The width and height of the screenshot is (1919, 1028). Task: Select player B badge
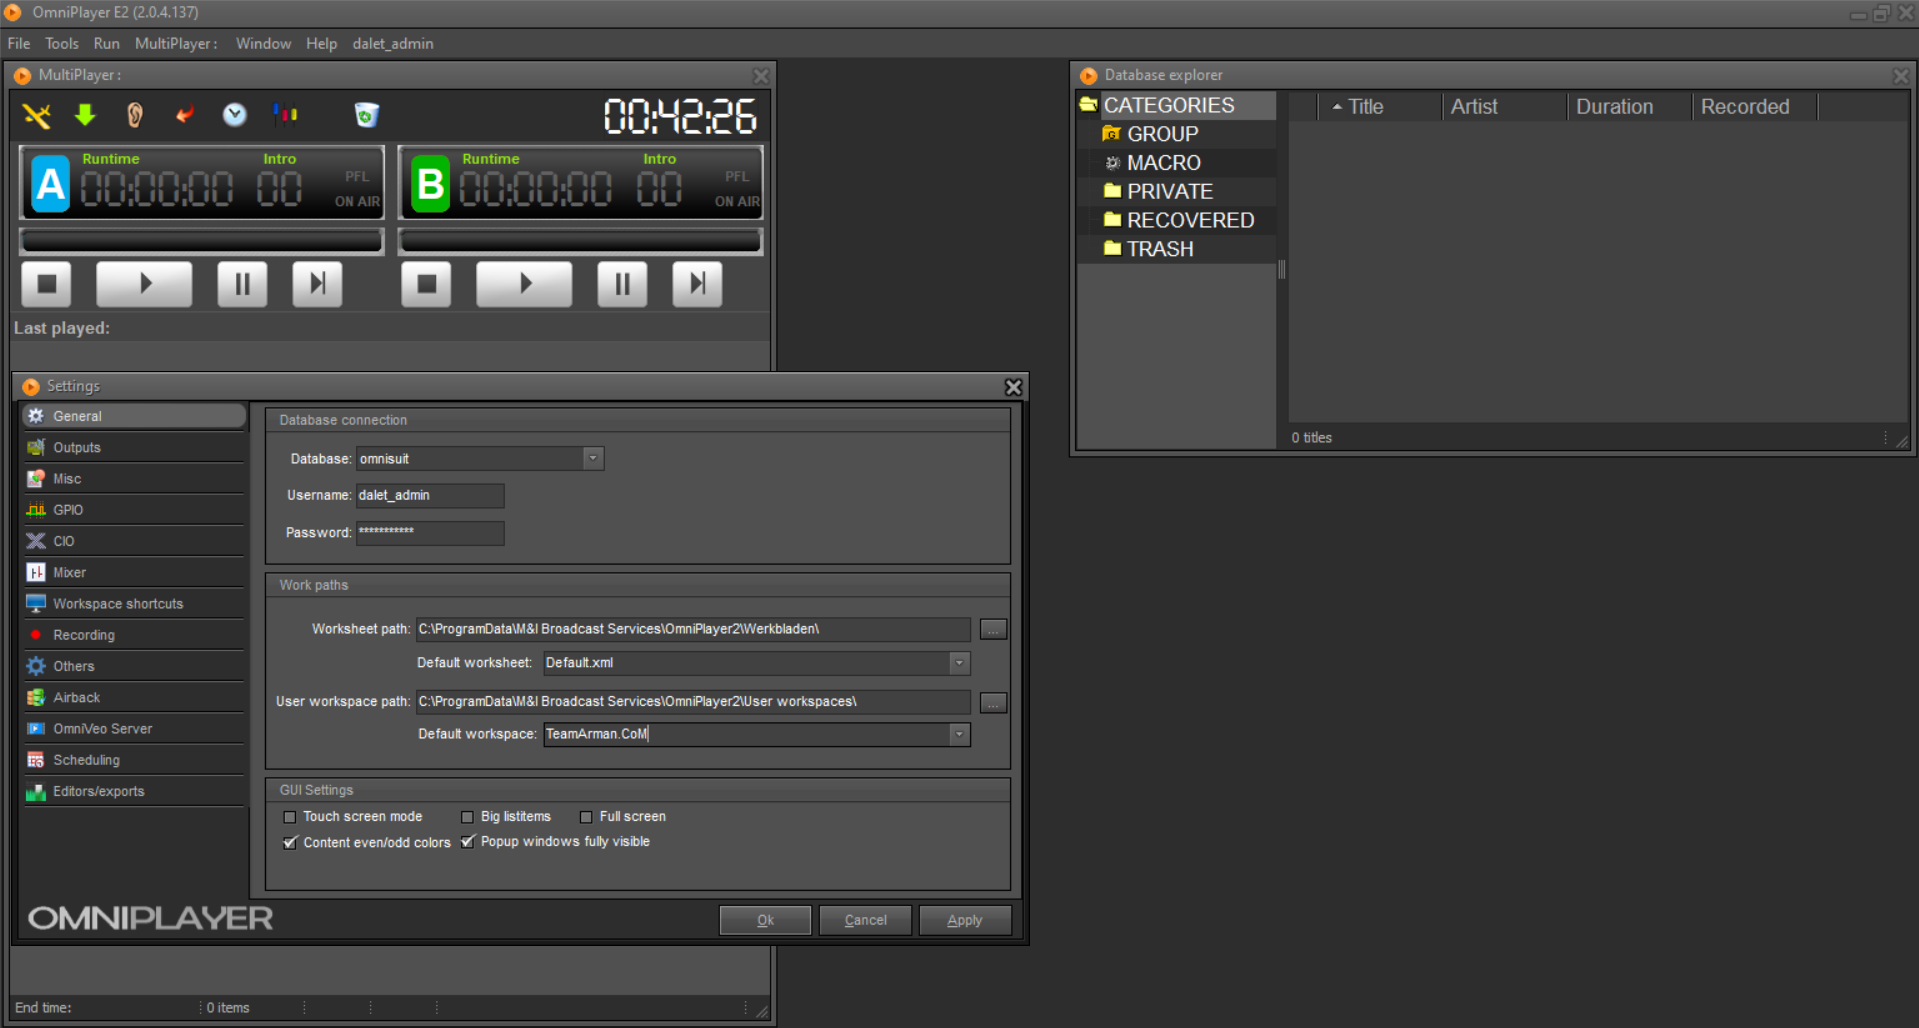pyautogui.click(x=431, y=184)
